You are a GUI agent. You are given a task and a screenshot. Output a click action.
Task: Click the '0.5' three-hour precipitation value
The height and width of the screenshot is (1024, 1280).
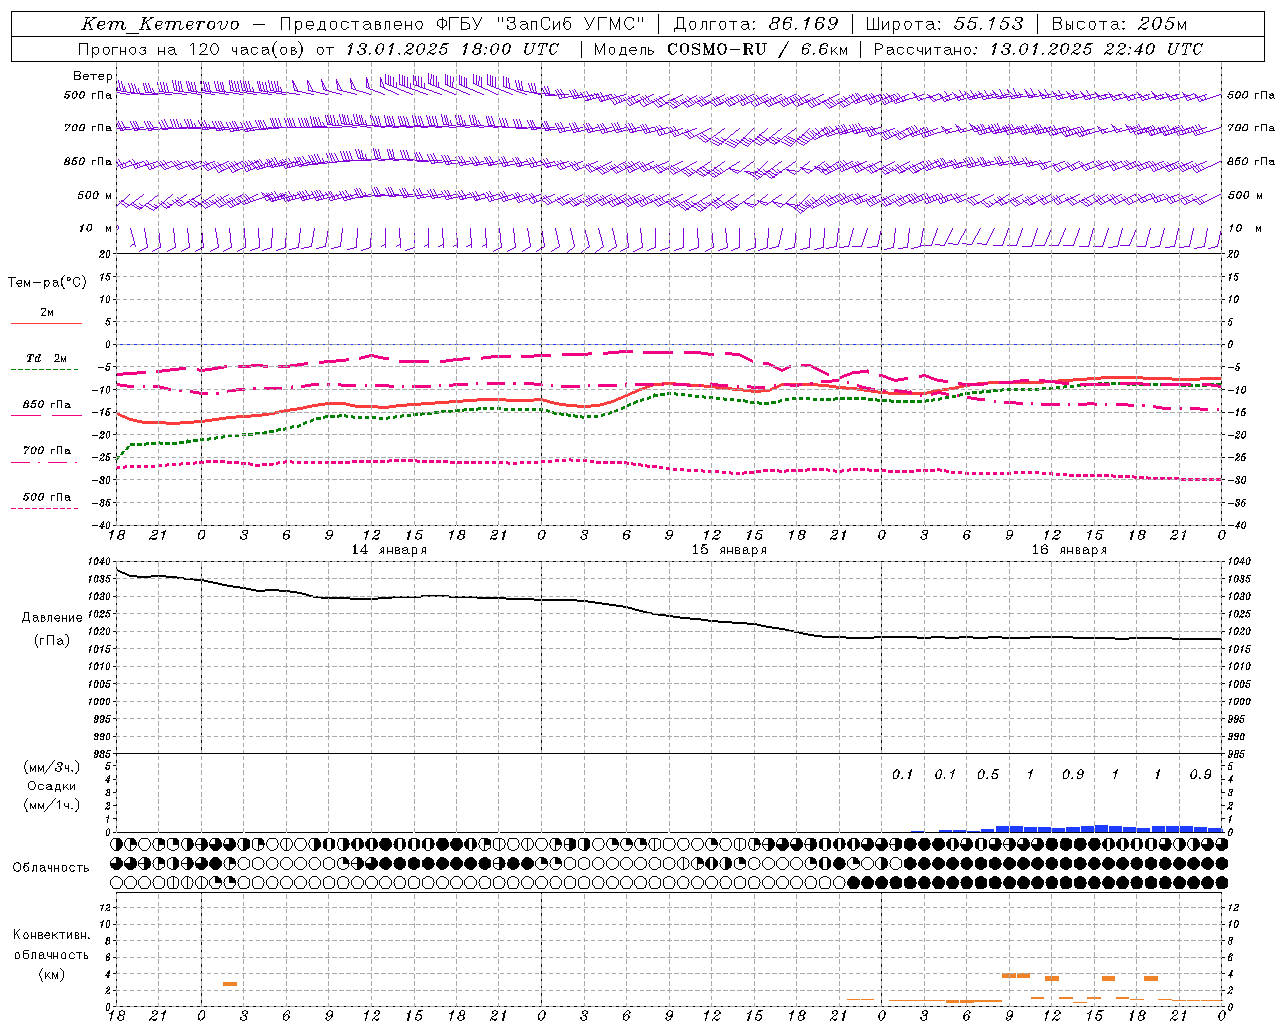[988, 775]
